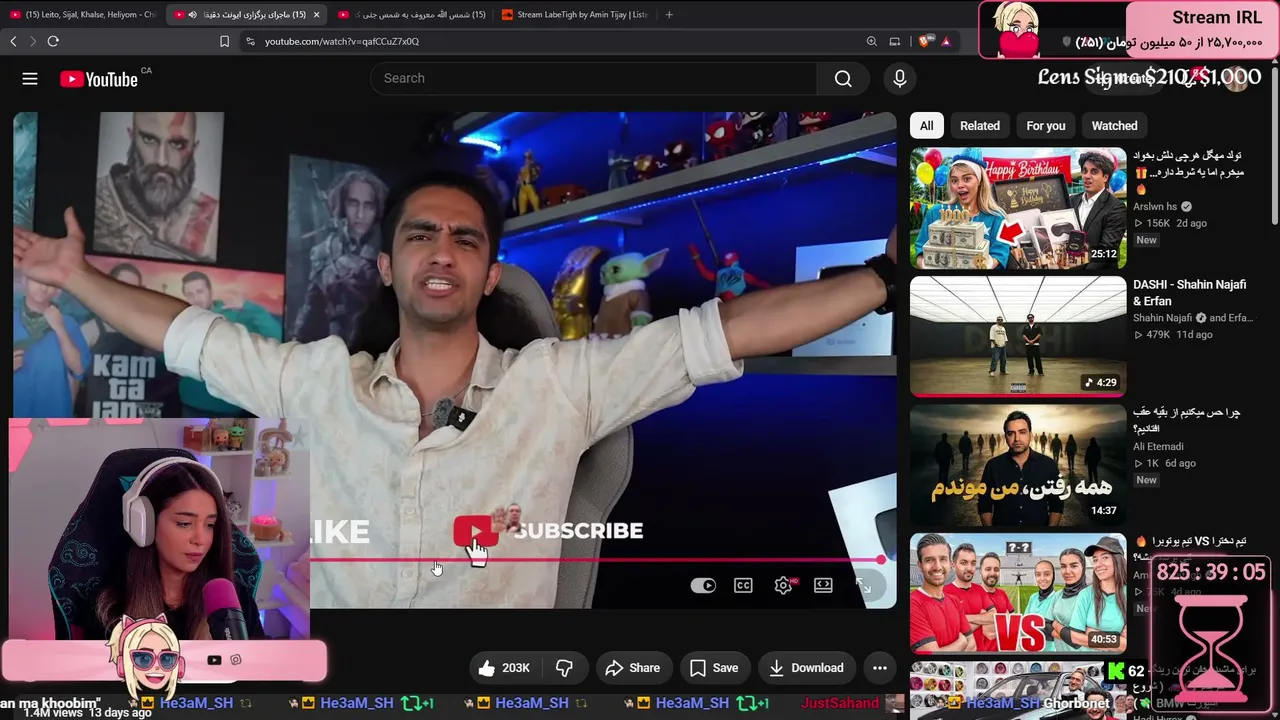The width and height of the screenshot is (1280, 720).
Task: Start voice search with the microphone
Action: coord(900,79)
